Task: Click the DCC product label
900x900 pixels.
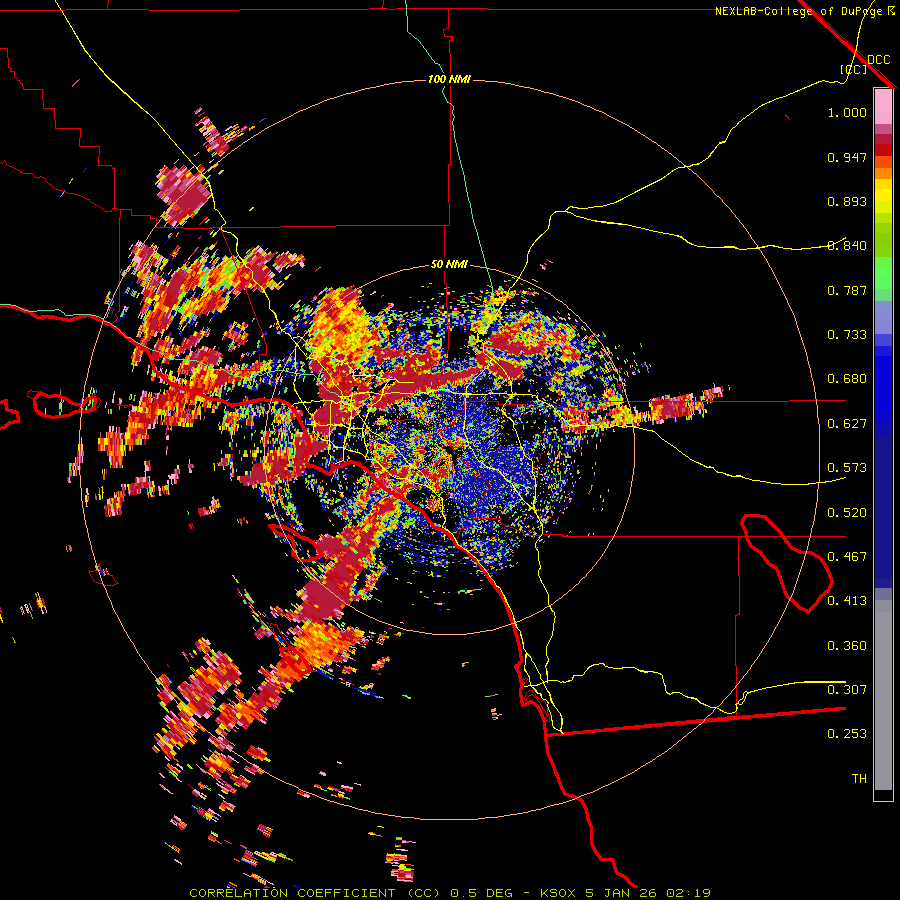Action: [878, 60]
